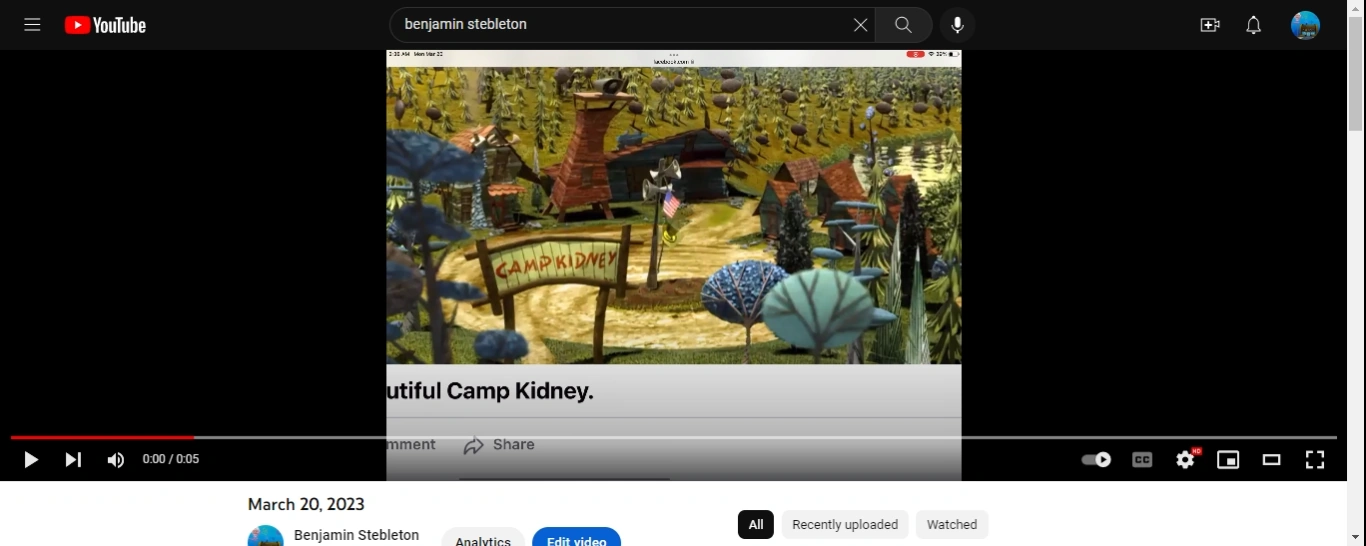This screenshot has width=1366, height=546.
Task: Click the 0:00 / 0:05 time display
Action: coord(171,460)
